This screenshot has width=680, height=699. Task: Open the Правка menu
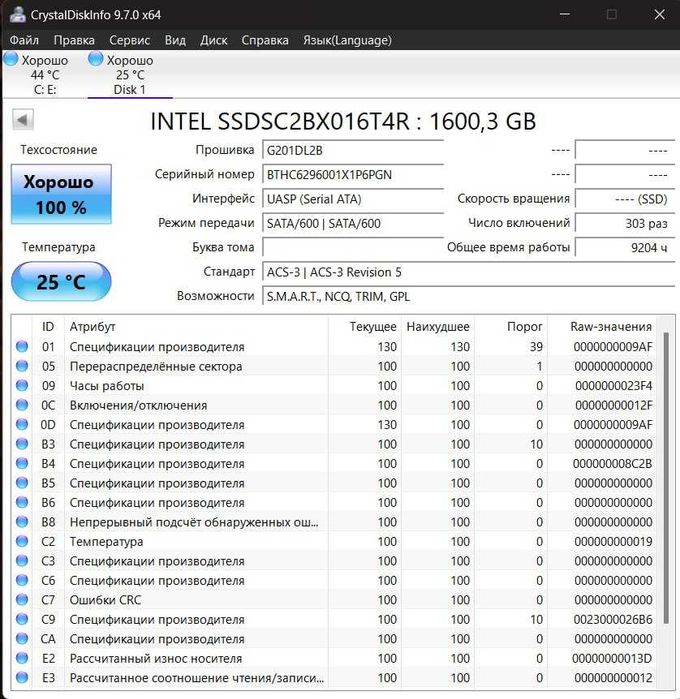pos(74,40)
